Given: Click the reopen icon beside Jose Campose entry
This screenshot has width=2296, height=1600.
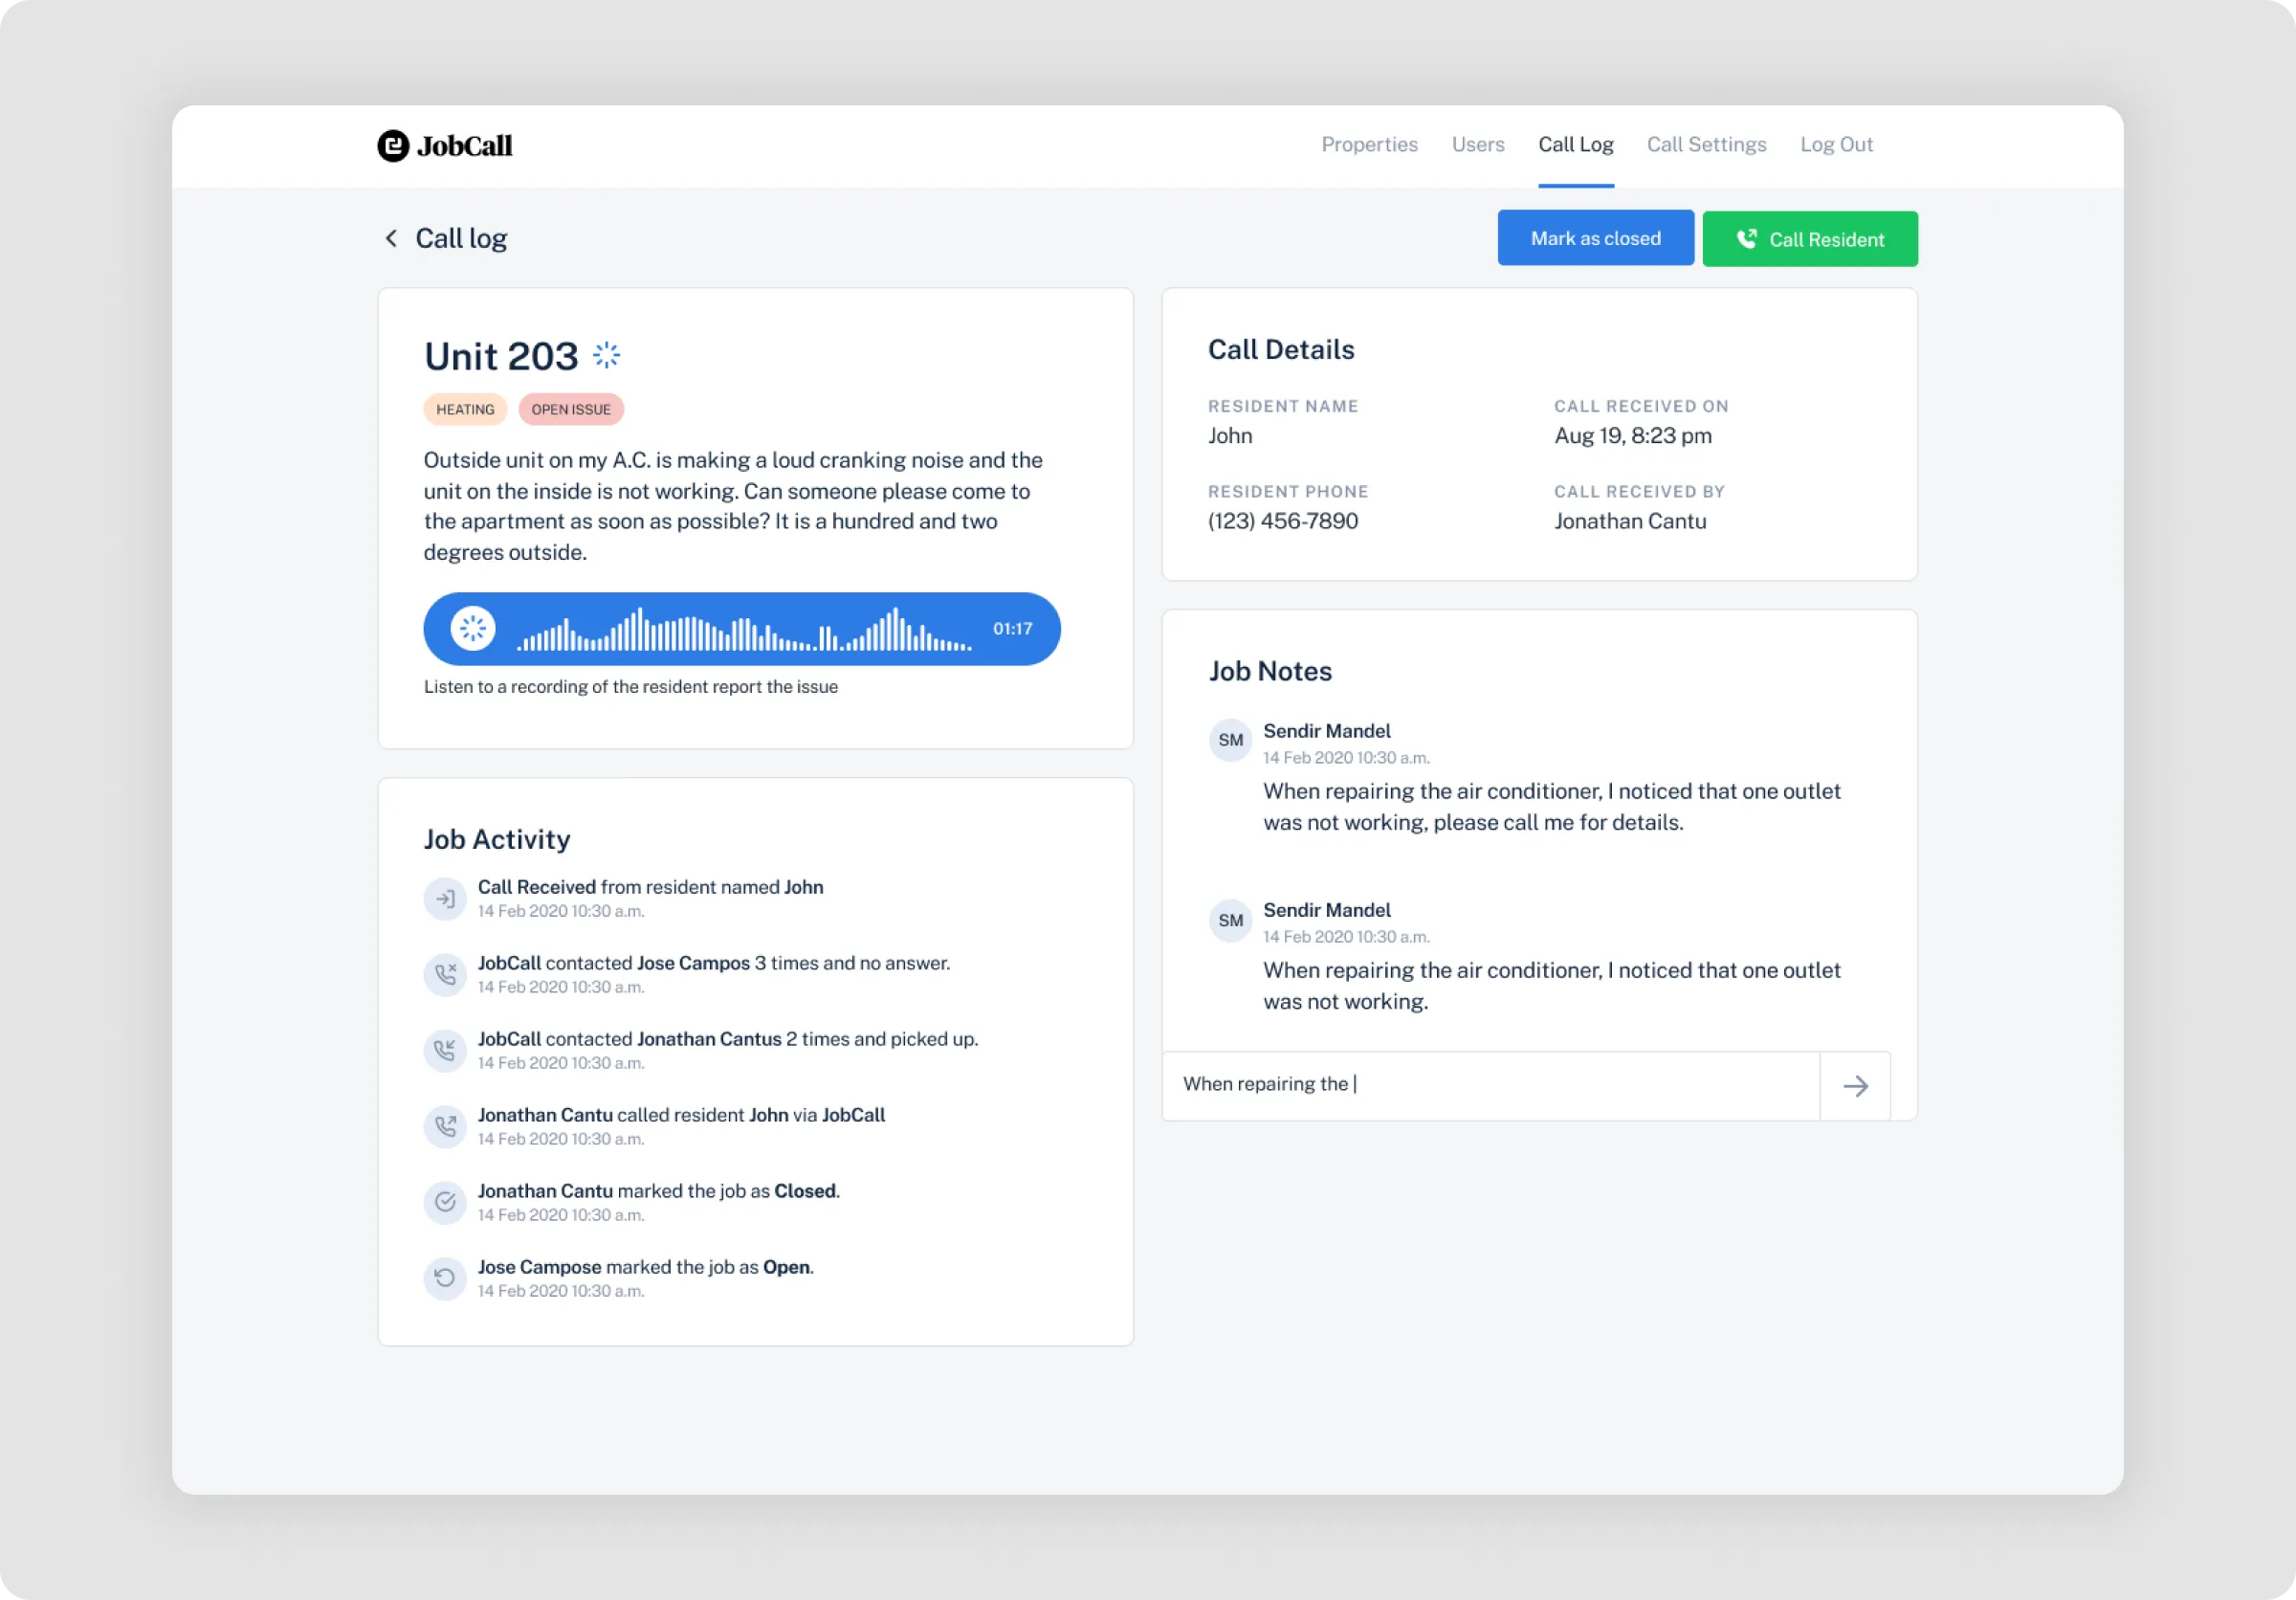Looking at the screenshot, I should pyautogui.click(x=445, y=1278).
